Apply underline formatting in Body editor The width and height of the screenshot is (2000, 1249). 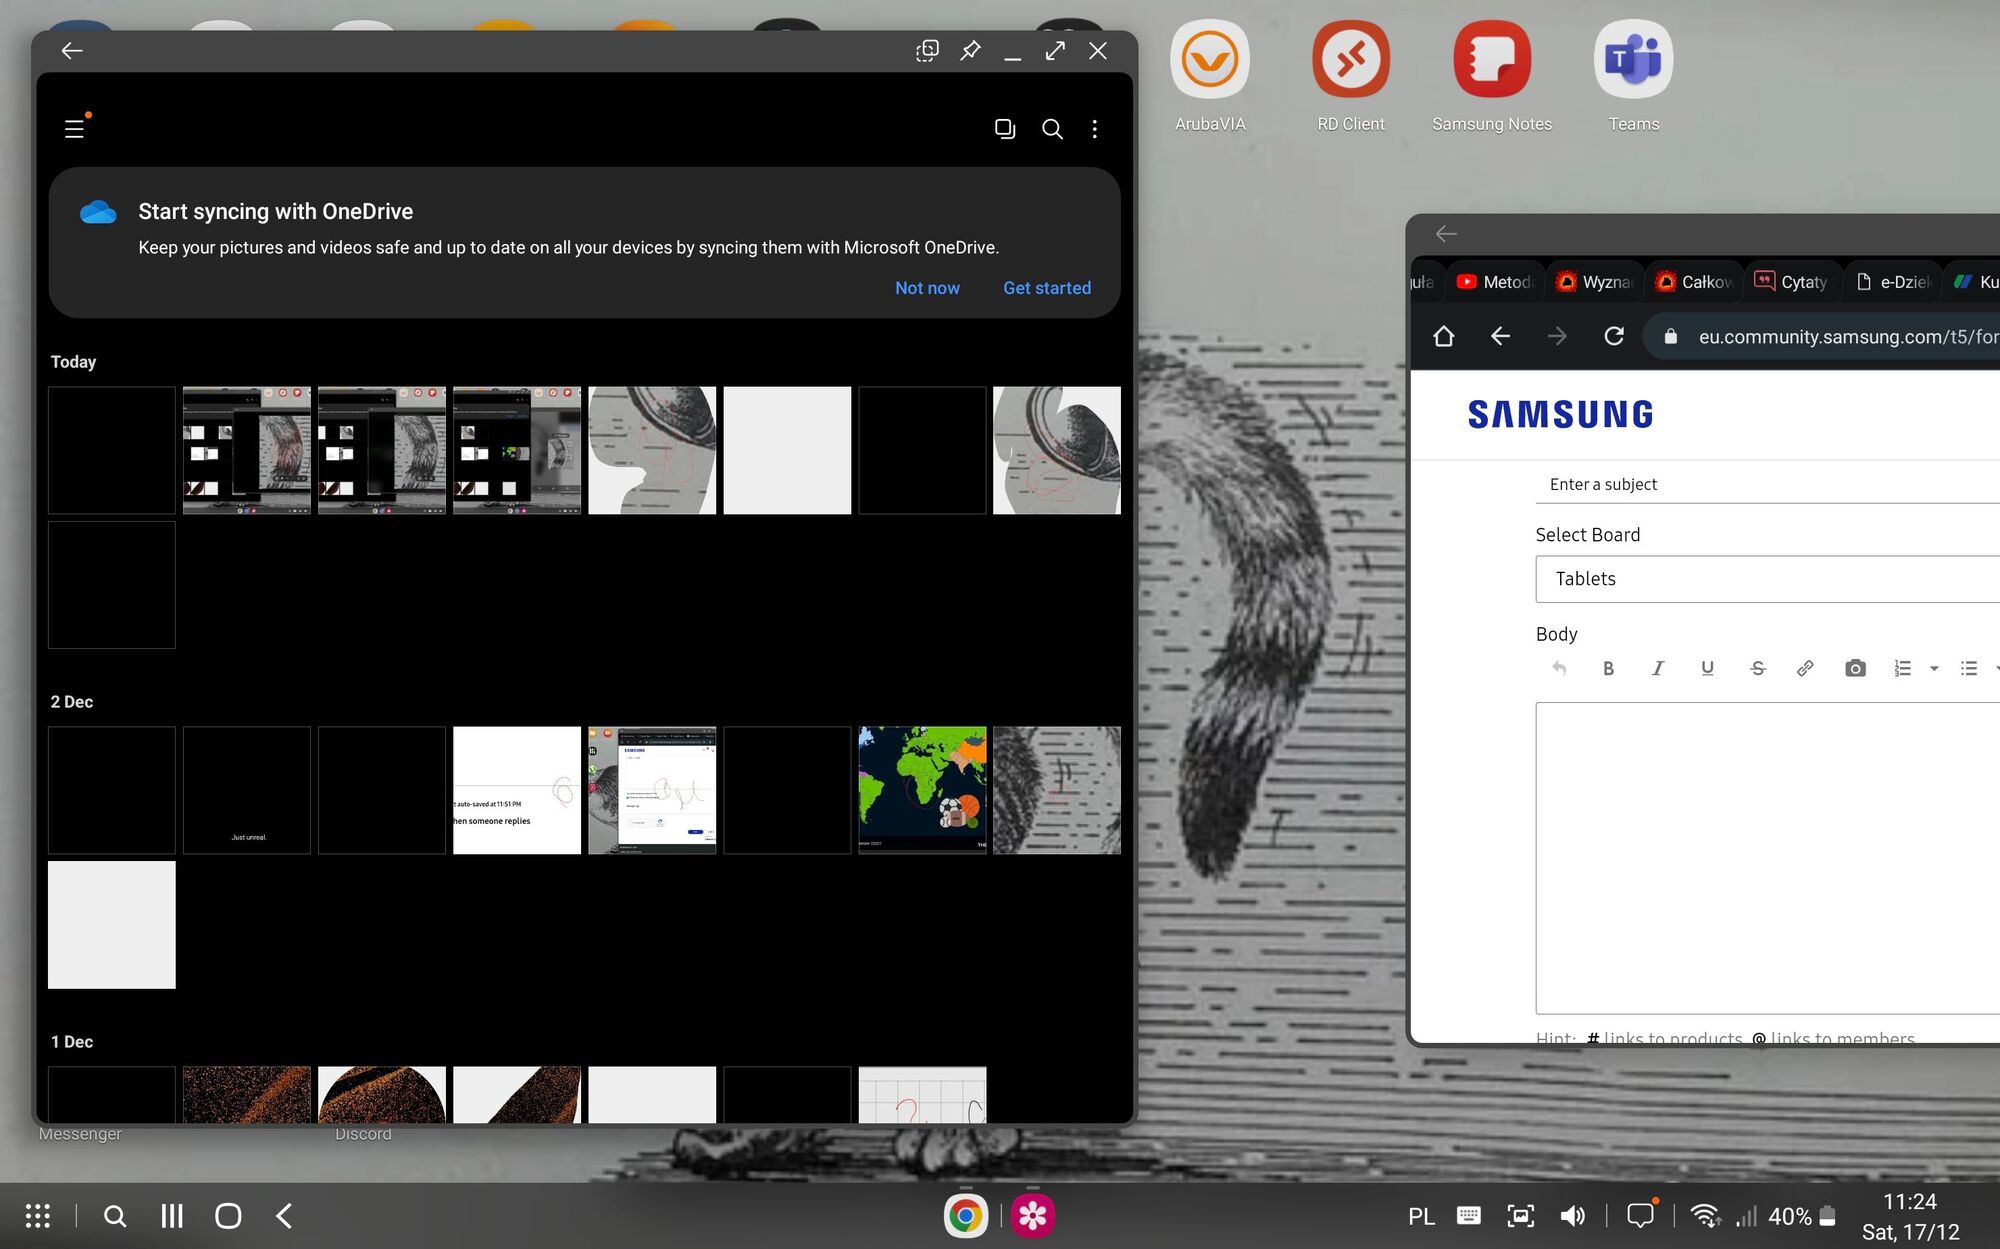click(x=1707, y=668)
